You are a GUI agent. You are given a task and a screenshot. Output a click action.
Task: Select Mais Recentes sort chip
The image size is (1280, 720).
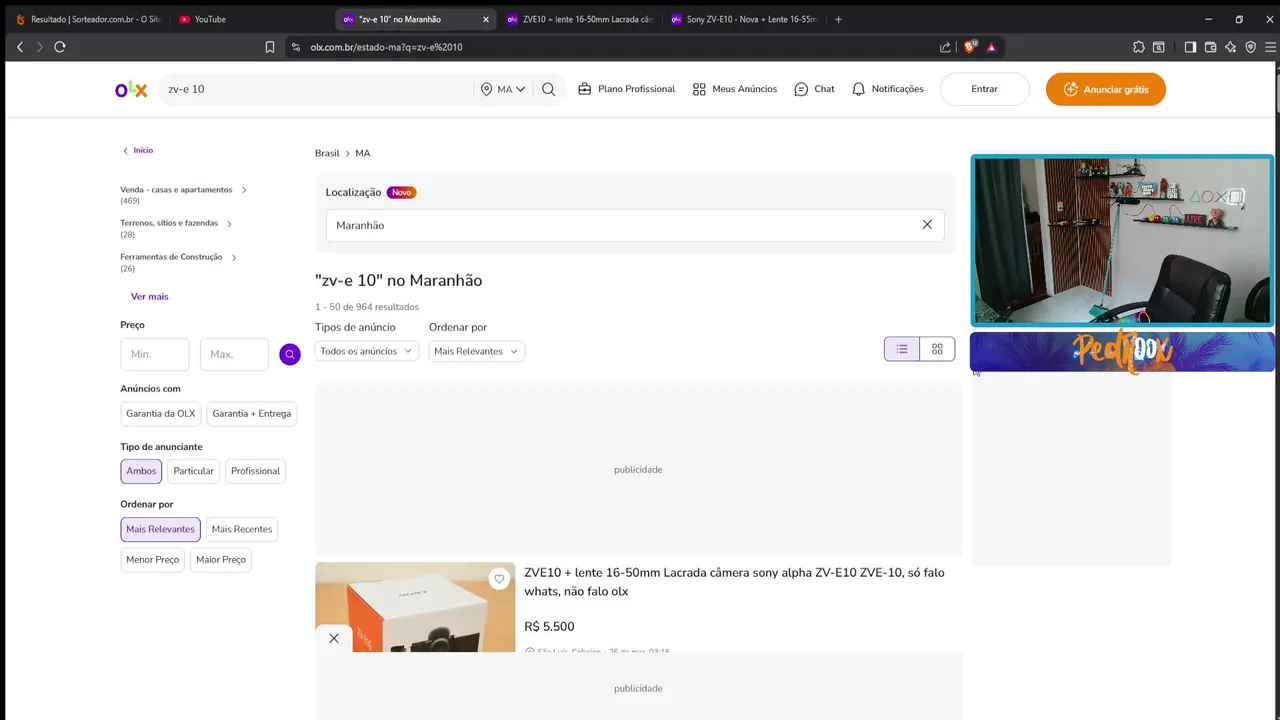pos(242,529)
